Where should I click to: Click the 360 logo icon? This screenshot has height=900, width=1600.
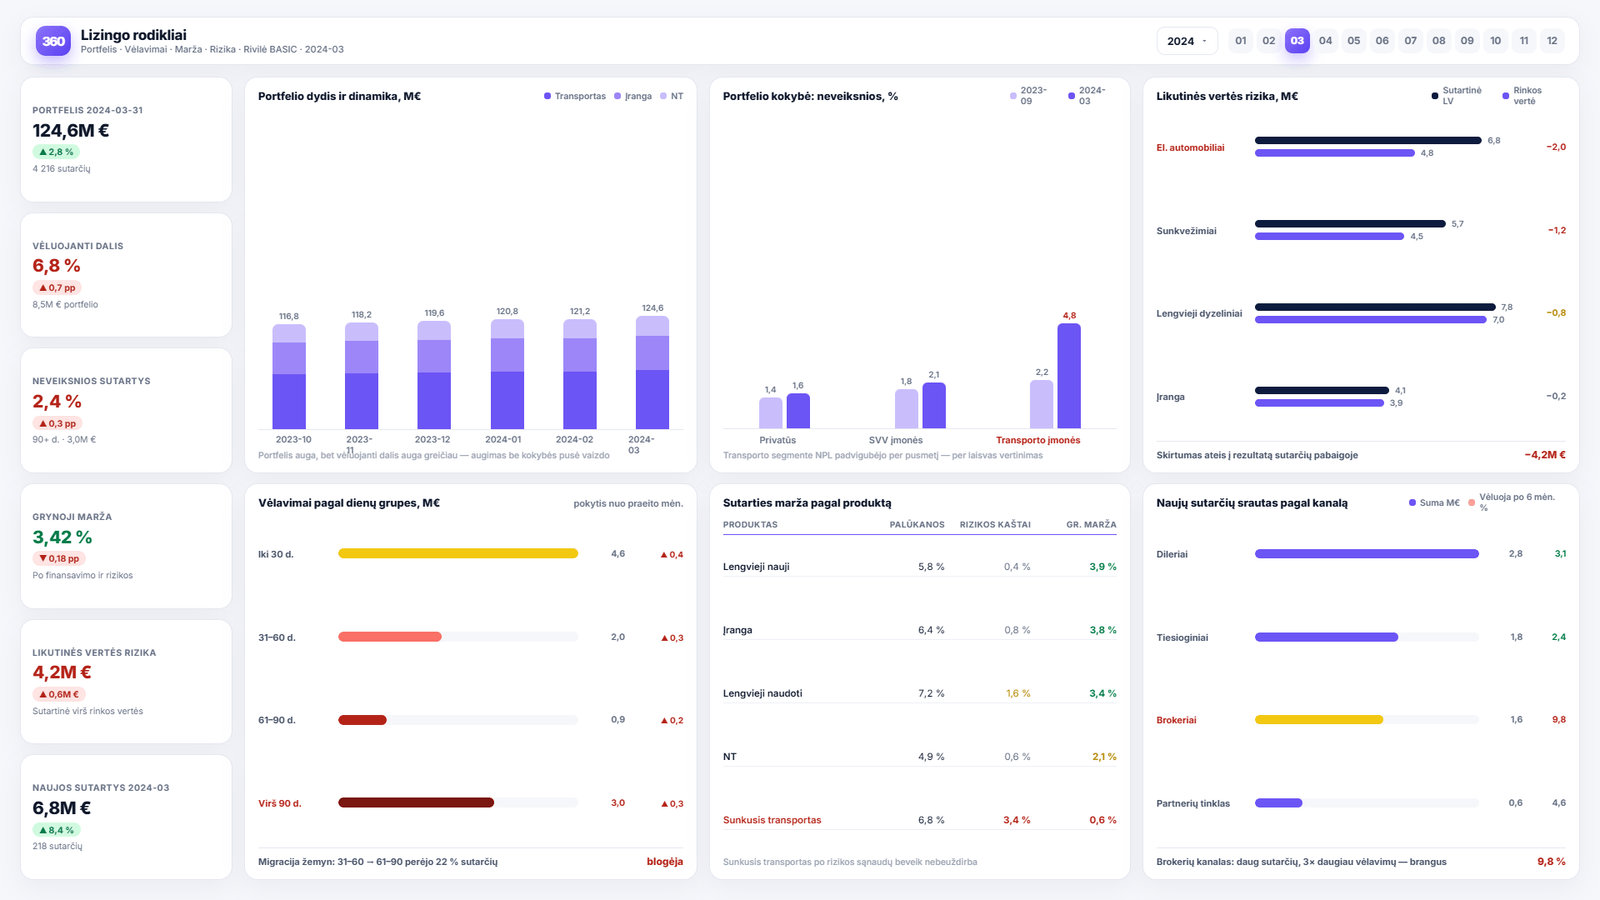53,41
